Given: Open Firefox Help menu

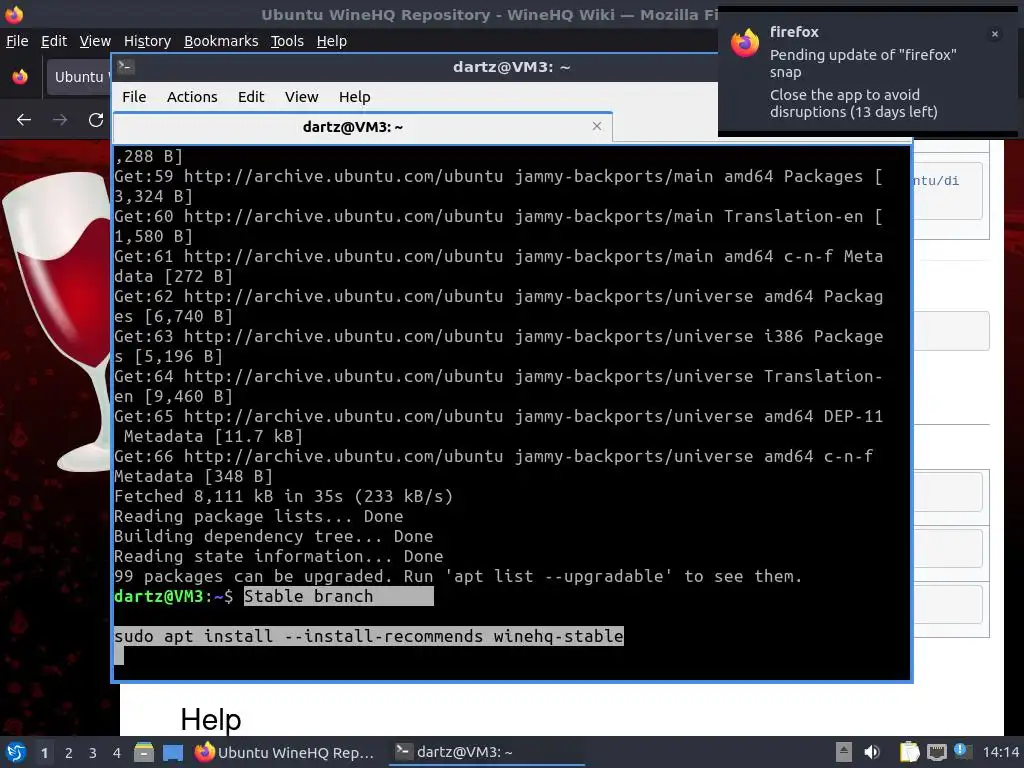Looking at the screenshot, I should click(332, 41).
